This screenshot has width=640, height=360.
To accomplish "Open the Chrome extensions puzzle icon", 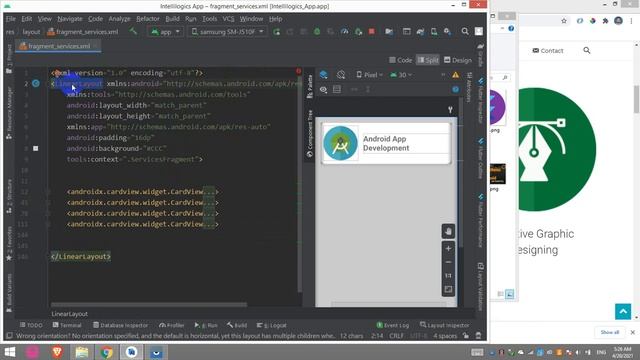I will [605, 21].
